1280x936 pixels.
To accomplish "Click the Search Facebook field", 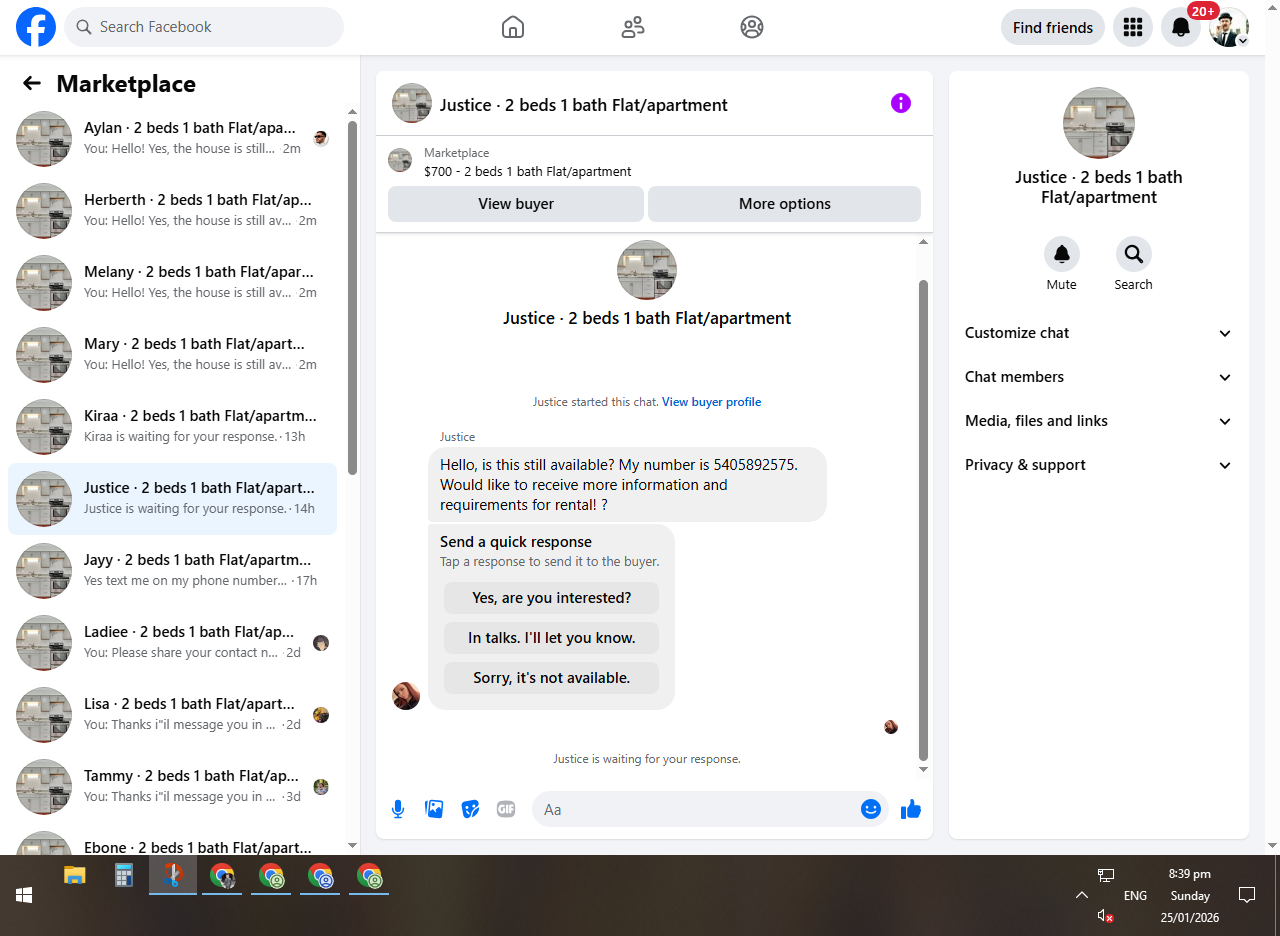I will point(204,27).
